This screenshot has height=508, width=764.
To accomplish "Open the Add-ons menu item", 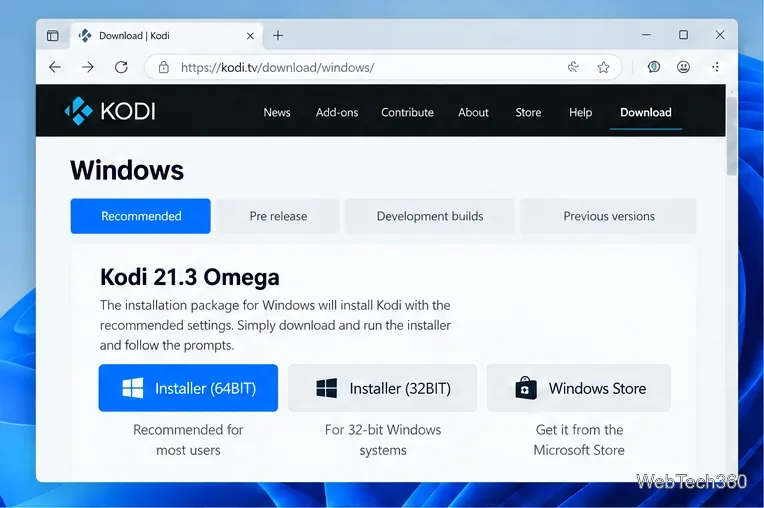I will point(337,113).
